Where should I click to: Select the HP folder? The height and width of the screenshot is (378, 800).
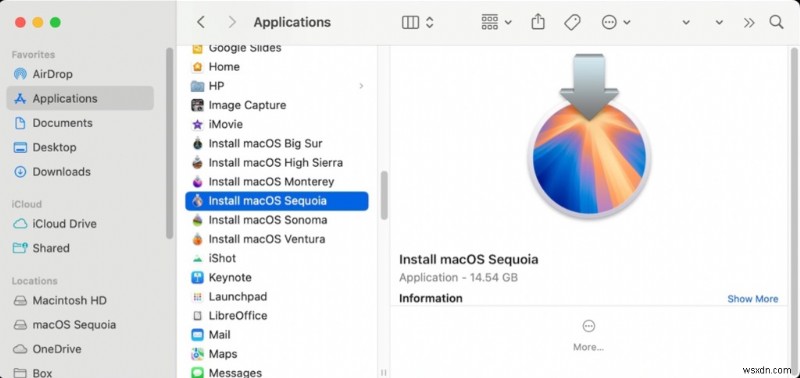277,86
